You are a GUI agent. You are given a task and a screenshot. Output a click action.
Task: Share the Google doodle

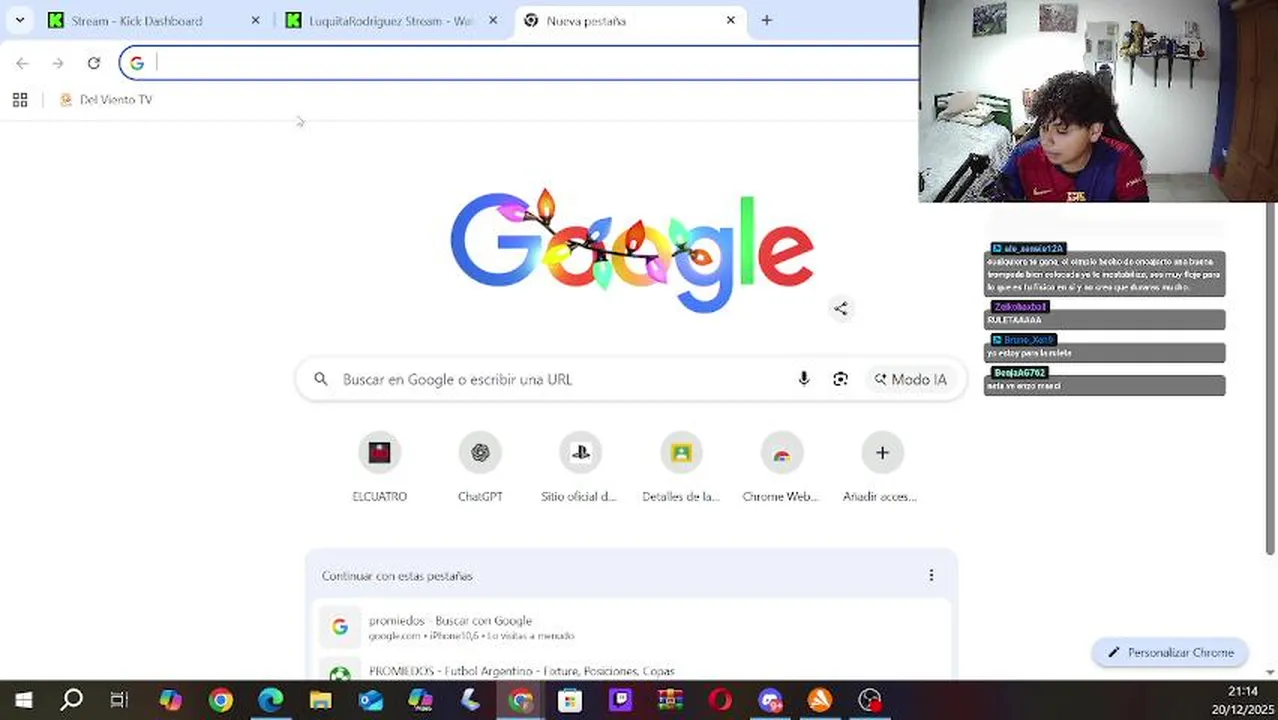[840, 309]
